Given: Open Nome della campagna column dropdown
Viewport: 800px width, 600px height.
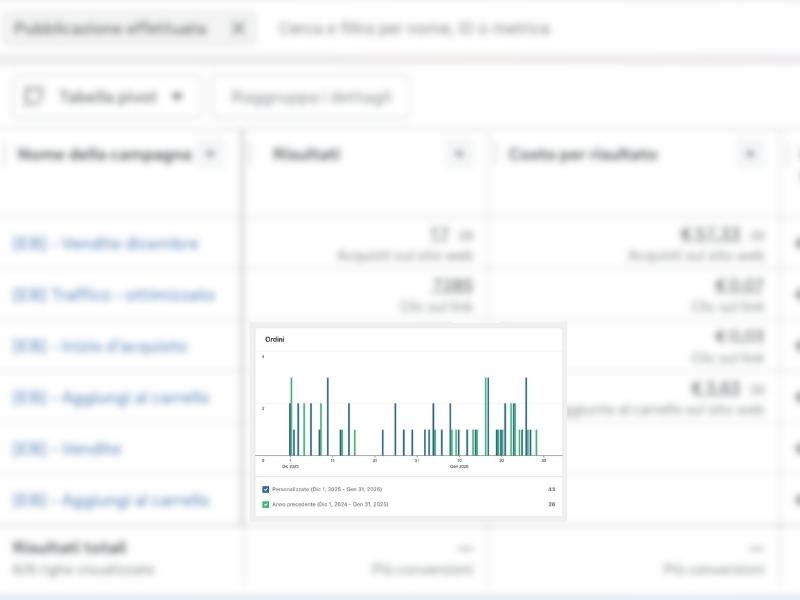Looking at the screenshot, I should (210, 155).
